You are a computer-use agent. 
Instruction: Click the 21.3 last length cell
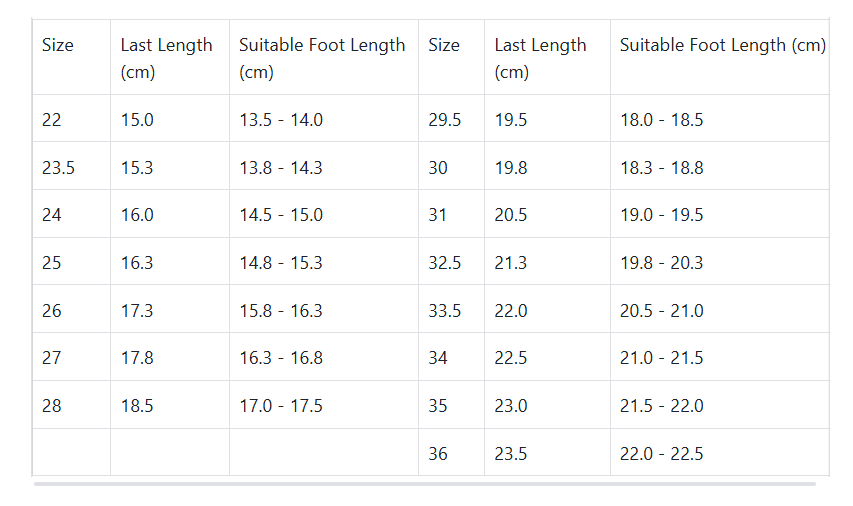point(511,263)
